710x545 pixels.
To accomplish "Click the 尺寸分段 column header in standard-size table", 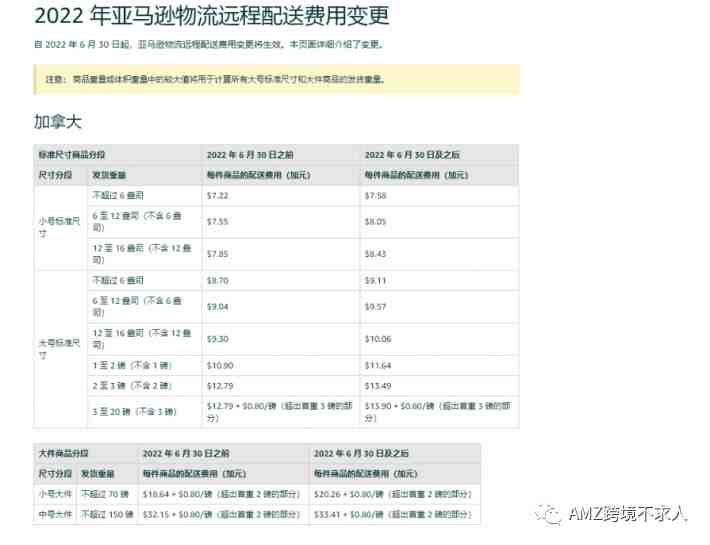I will [x=55, y=175].
